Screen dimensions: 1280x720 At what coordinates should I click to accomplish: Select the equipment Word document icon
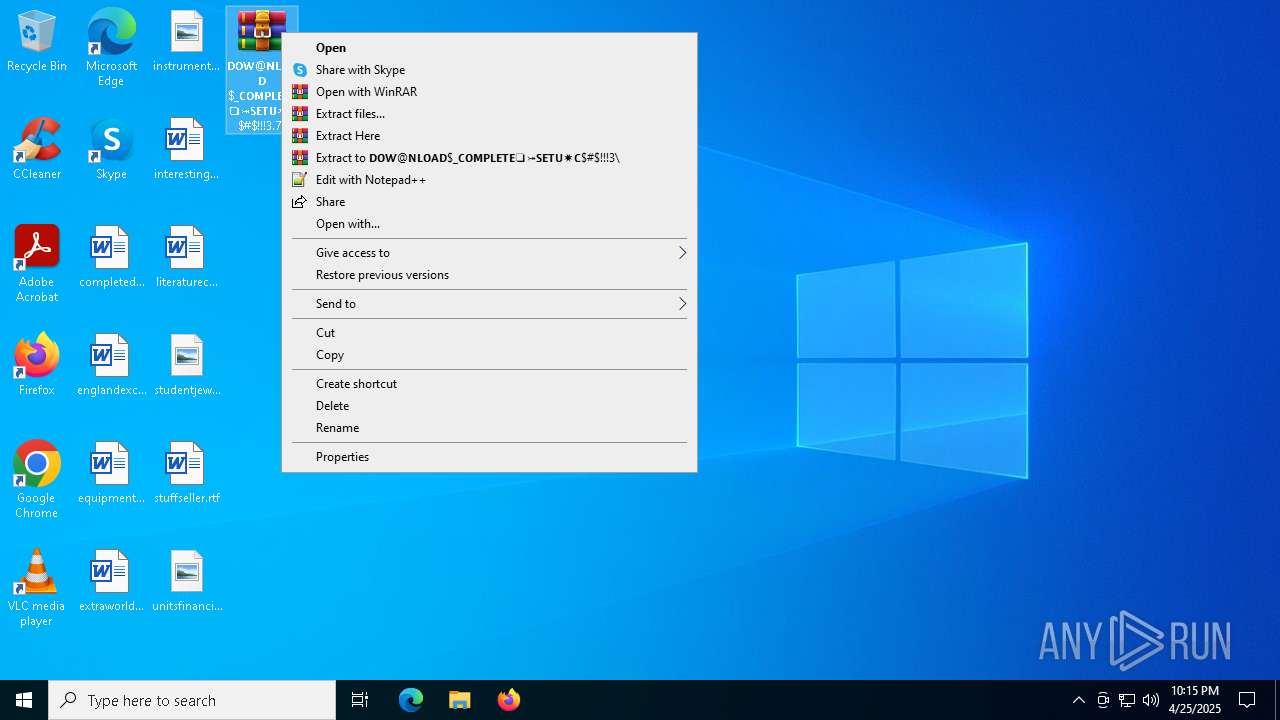coord(111,474)
